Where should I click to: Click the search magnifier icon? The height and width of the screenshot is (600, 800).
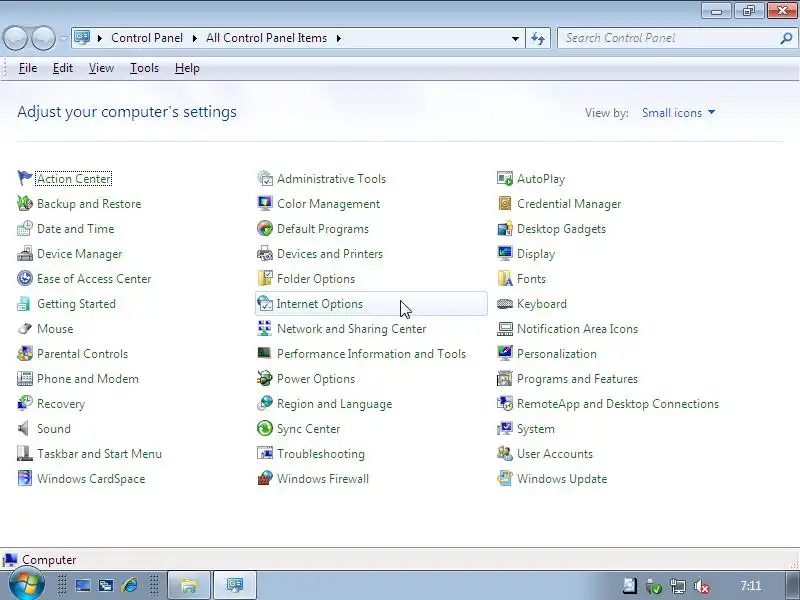(786, 38)
